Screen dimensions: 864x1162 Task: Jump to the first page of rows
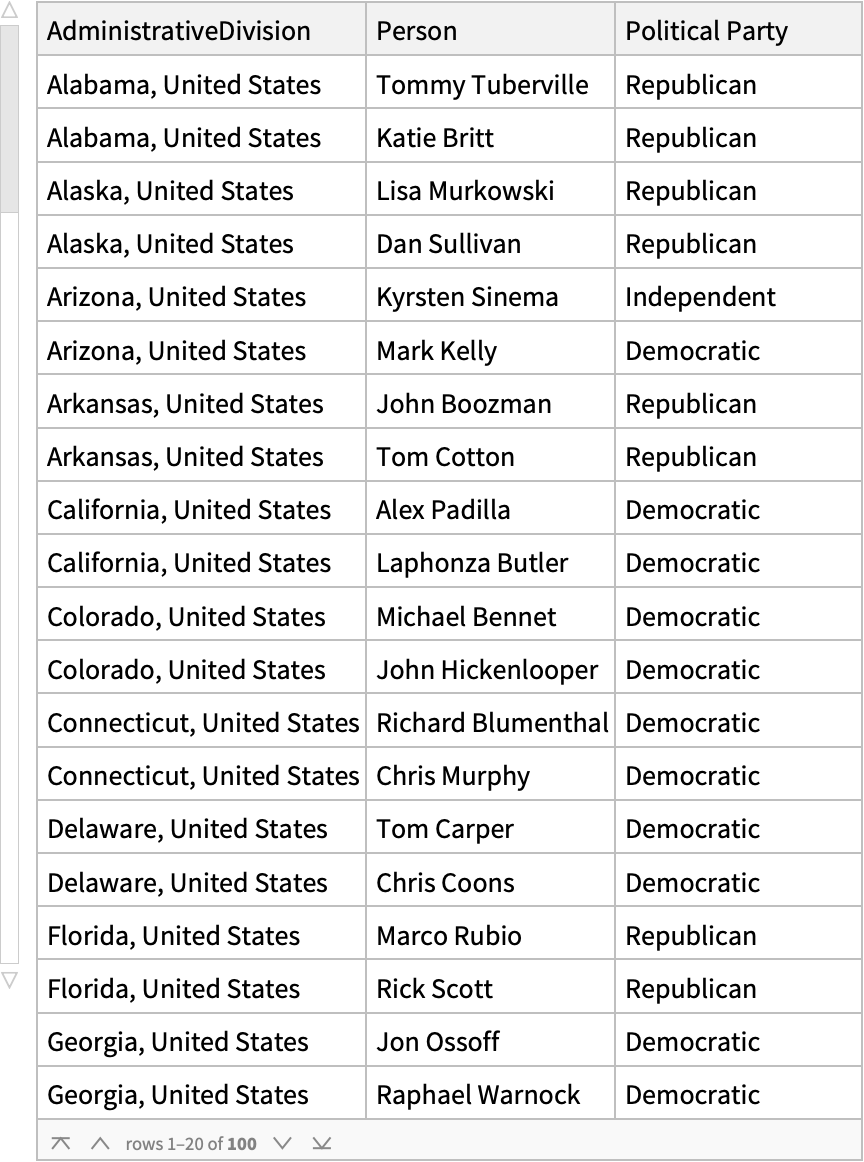pos(60,1143)
